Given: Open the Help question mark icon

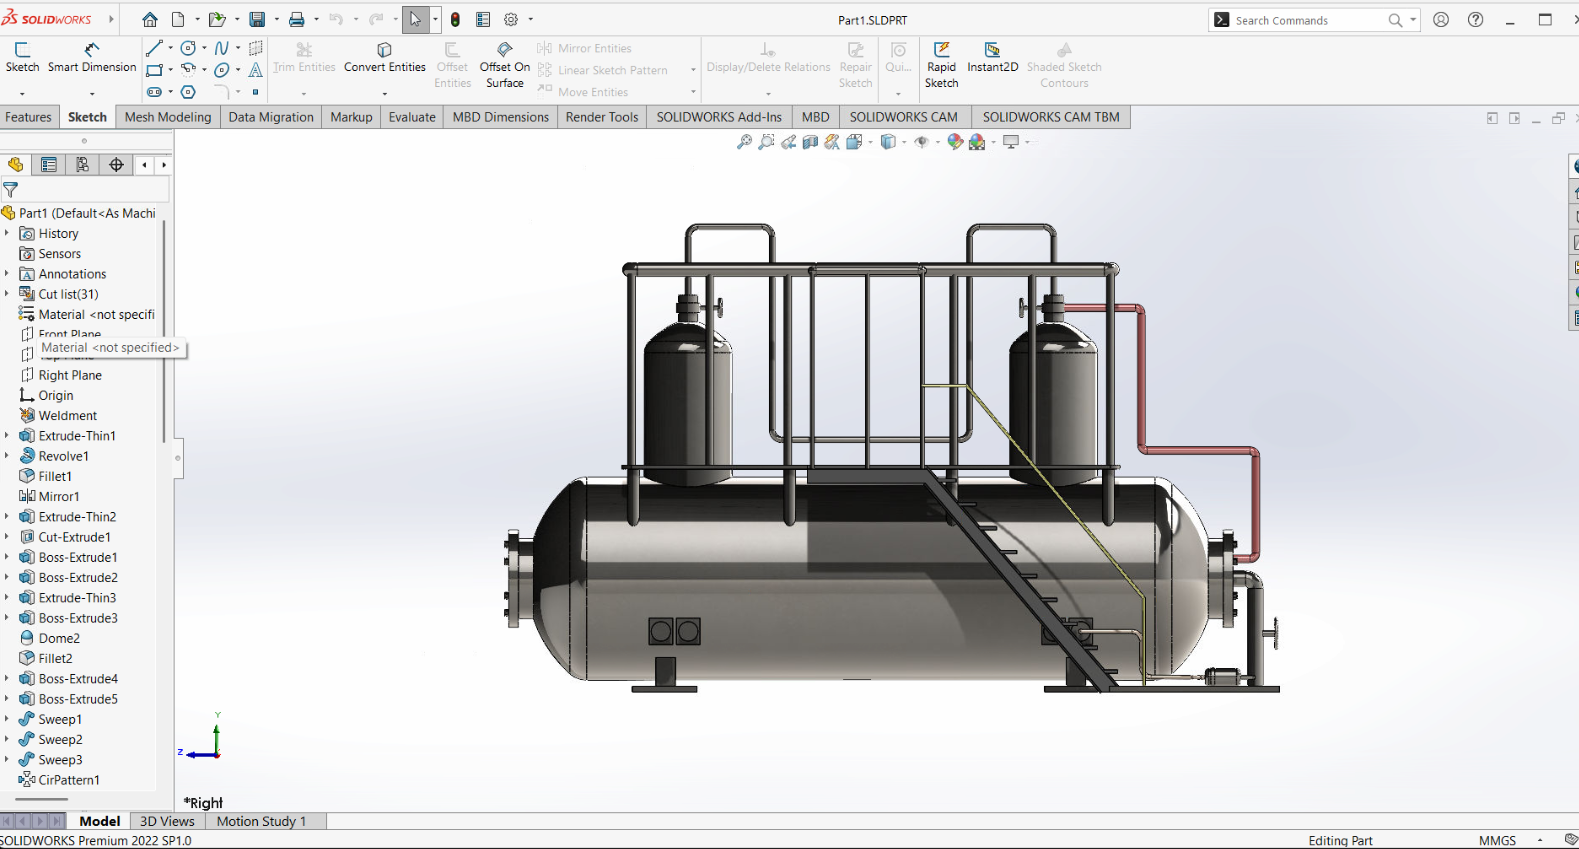Looking at the screenshot, I should (1475, 19).
